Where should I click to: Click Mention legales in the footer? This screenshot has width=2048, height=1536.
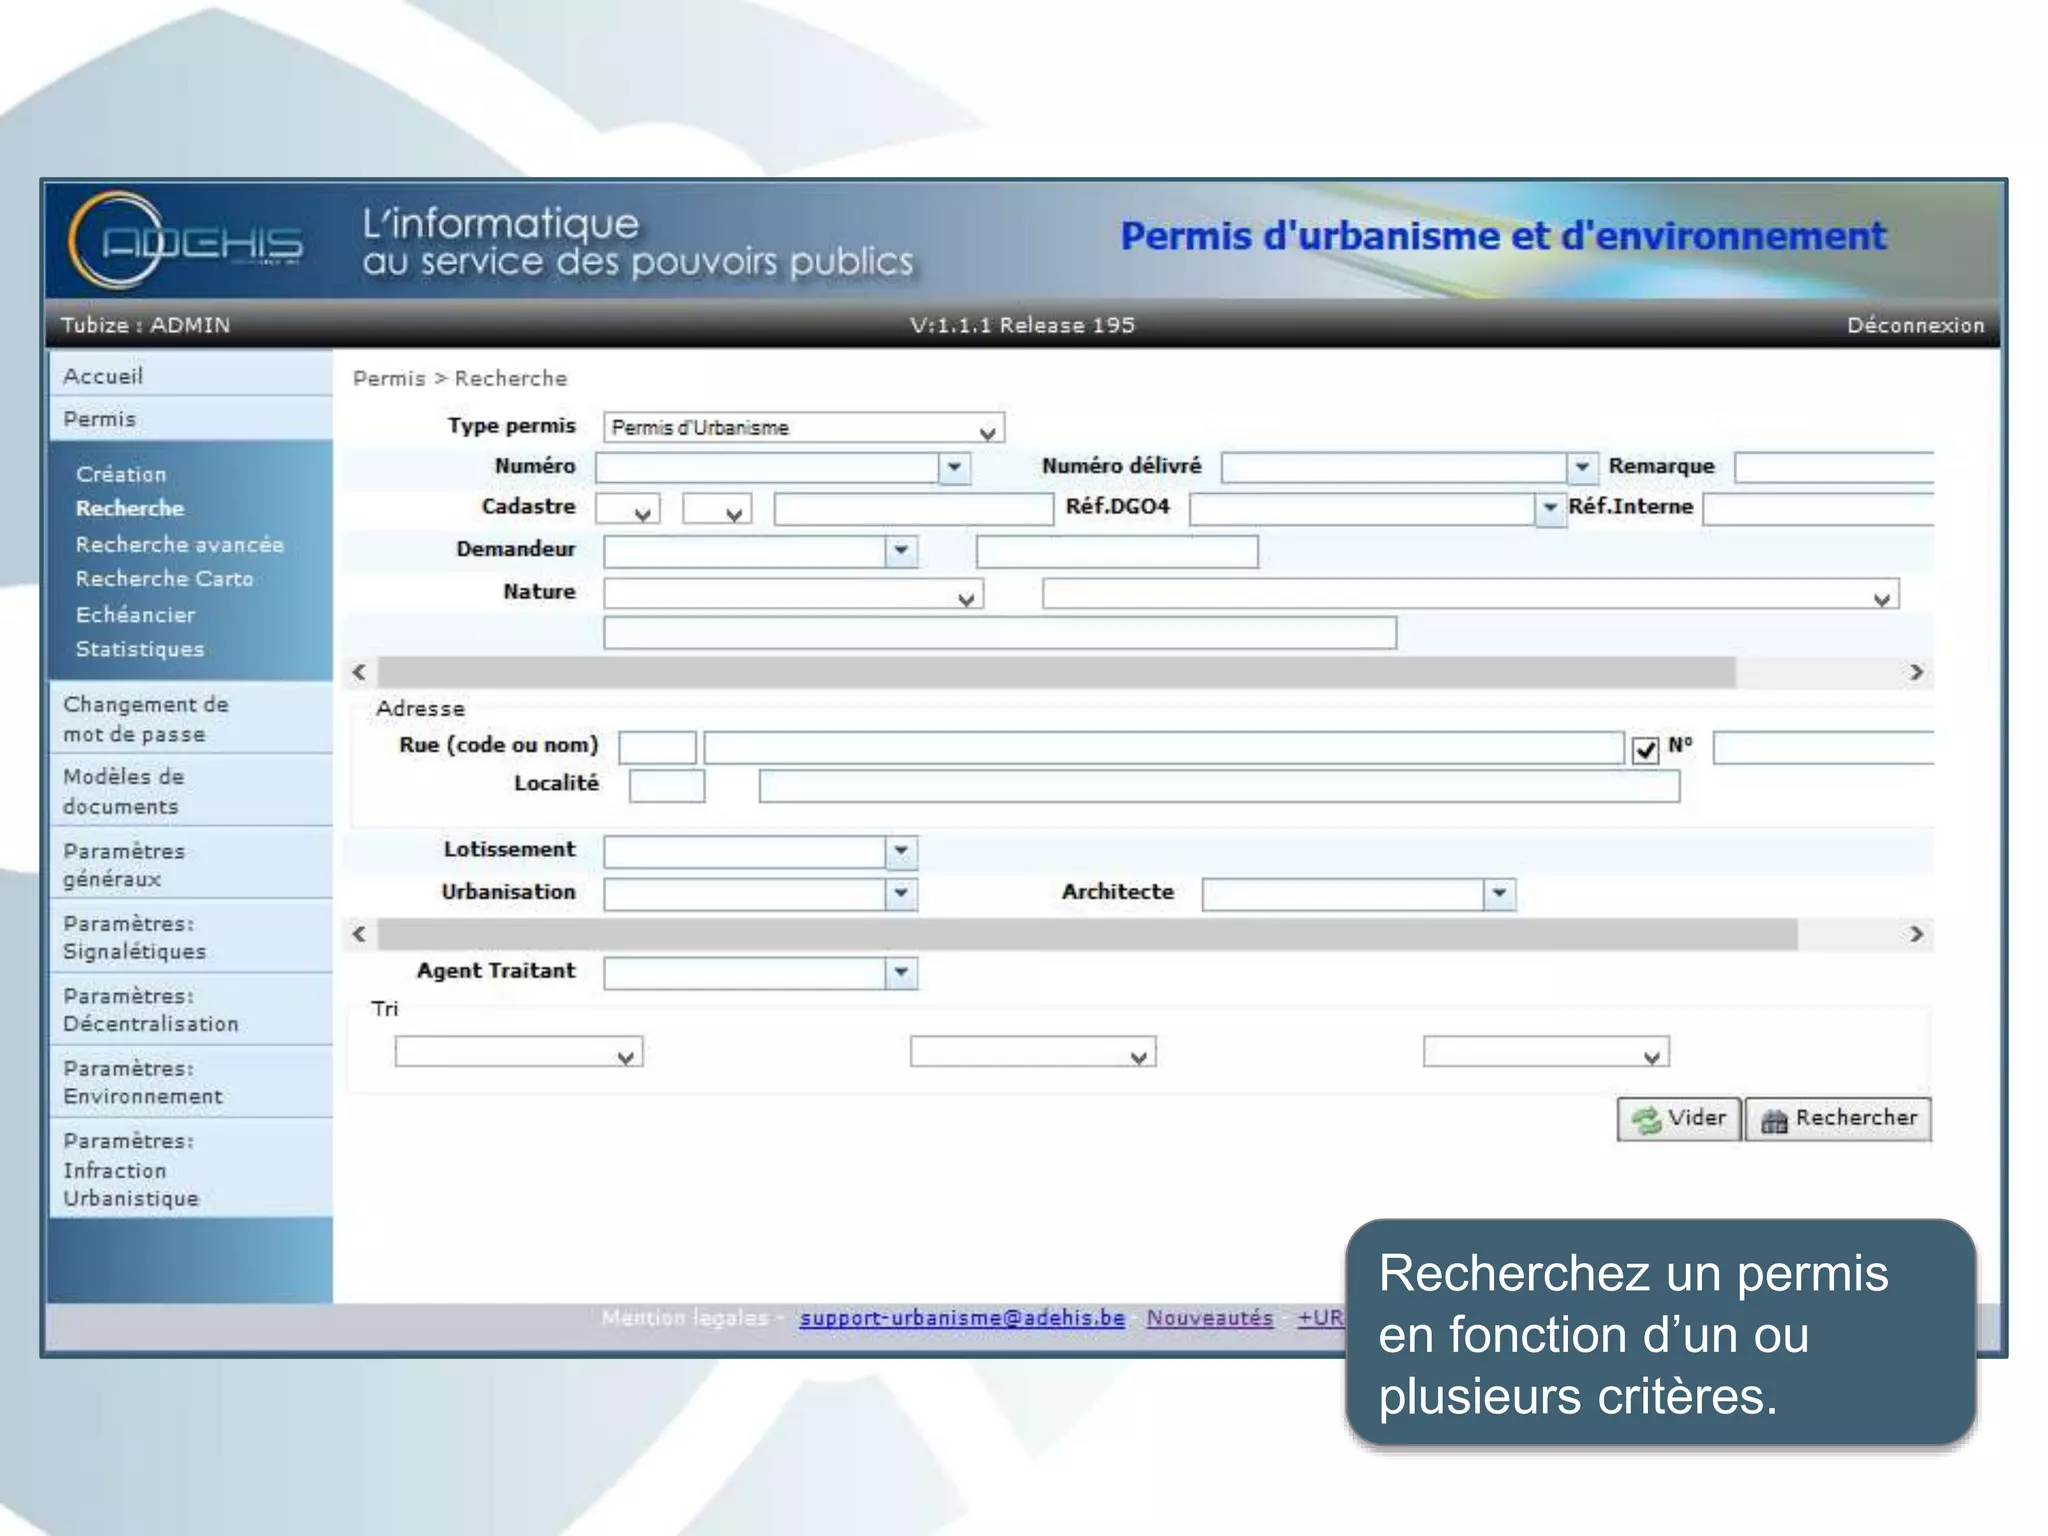point(685,1318)
